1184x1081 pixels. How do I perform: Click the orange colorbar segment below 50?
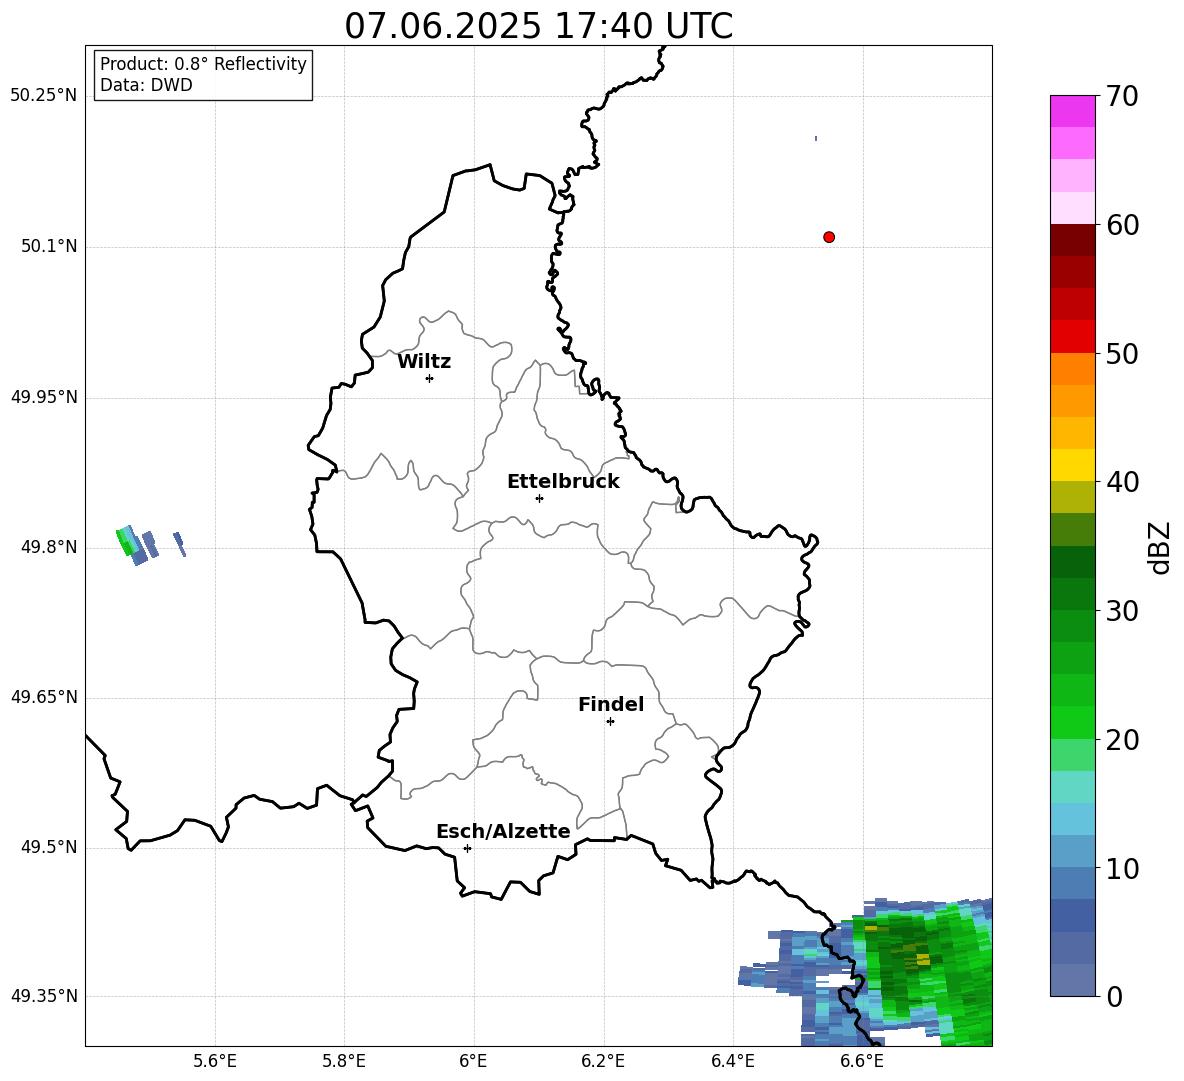tap(1073, 368)
